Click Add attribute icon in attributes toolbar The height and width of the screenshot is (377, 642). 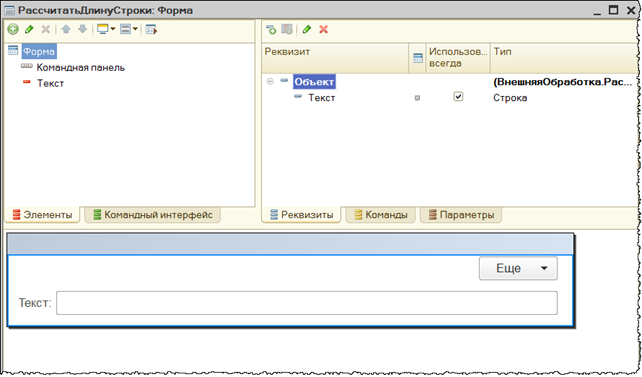(x=271, y=29)
